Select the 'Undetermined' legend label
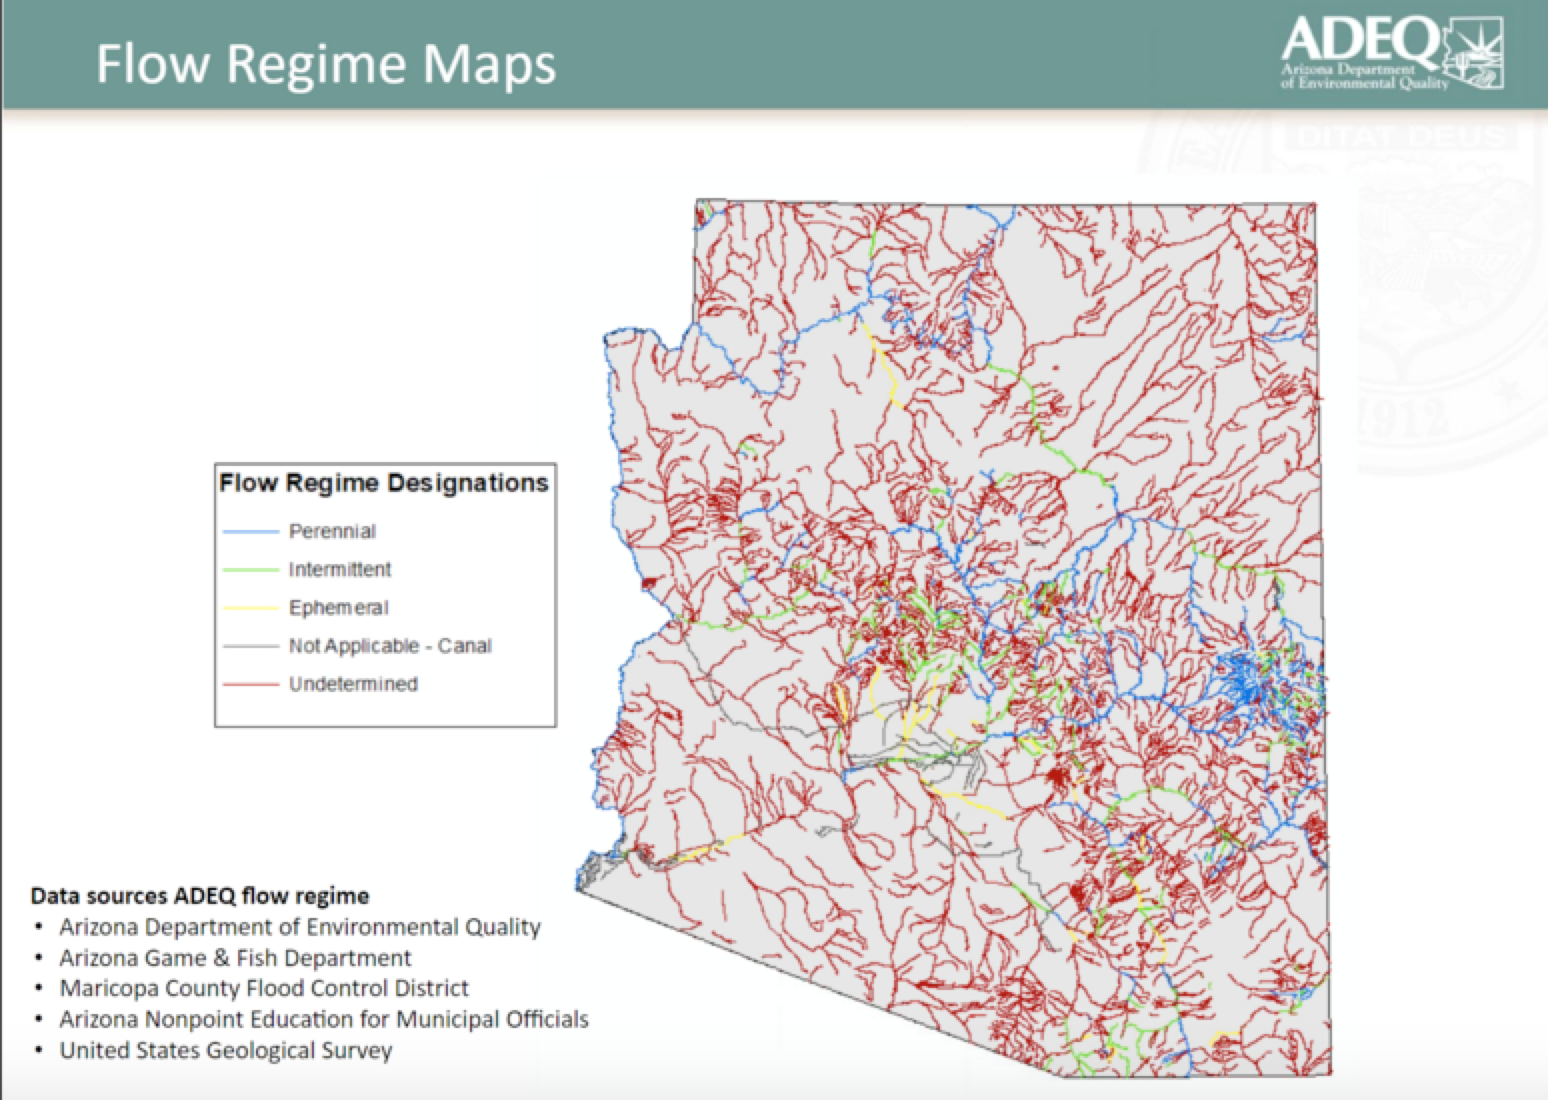 (353, 684)
